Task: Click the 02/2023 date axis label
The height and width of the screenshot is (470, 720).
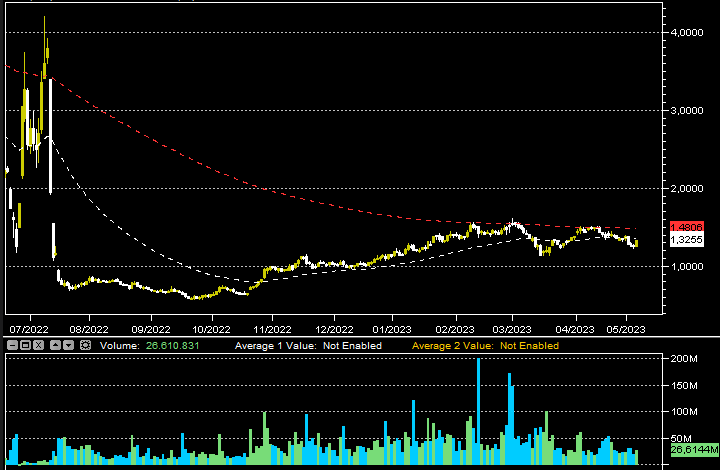Action: 455,329
